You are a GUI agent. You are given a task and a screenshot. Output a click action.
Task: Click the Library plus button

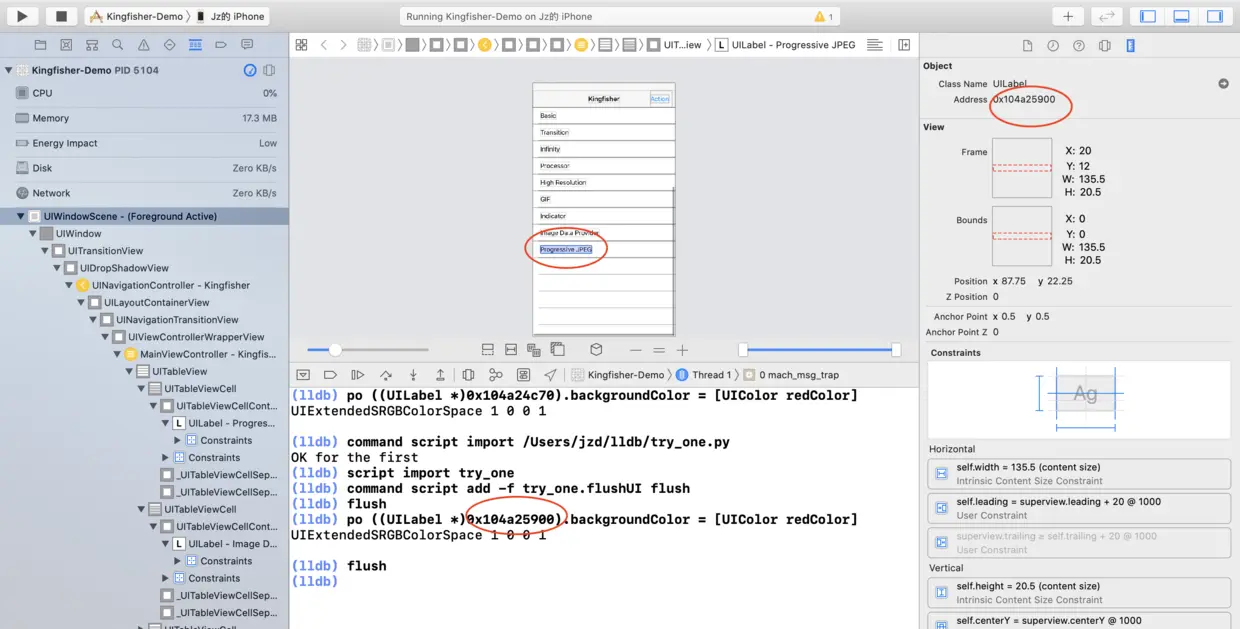[x=1068, y=16]
